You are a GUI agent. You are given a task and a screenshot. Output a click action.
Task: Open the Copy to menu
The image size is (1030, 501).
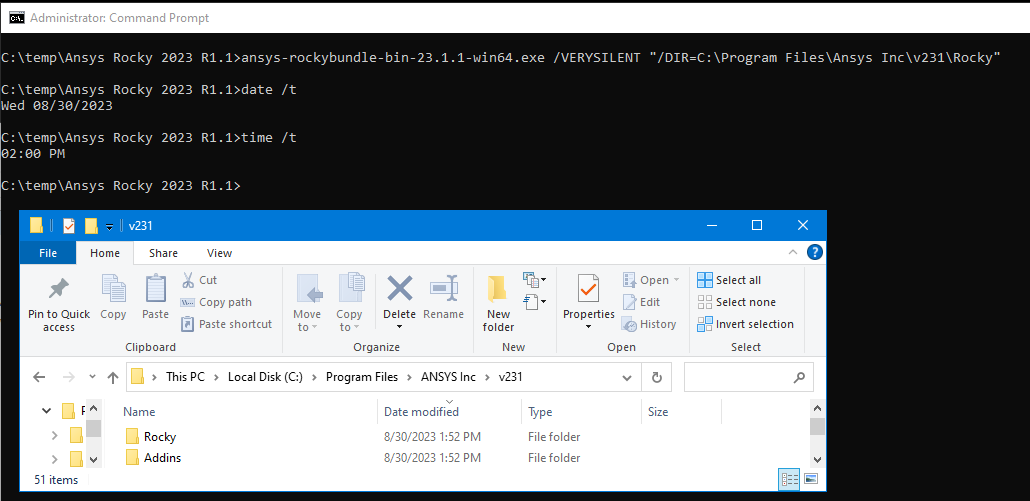click(349, 304)
